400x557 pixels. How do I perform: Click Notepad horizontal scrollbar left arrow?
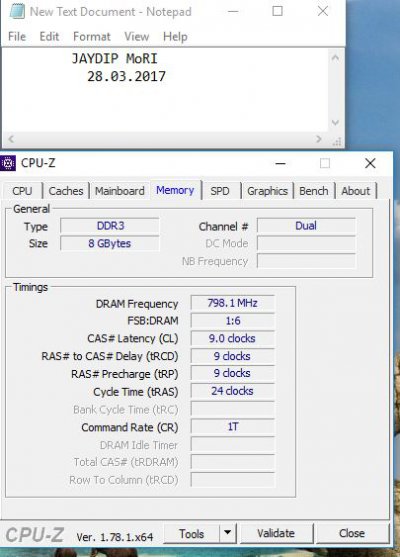tap(11, 139)
